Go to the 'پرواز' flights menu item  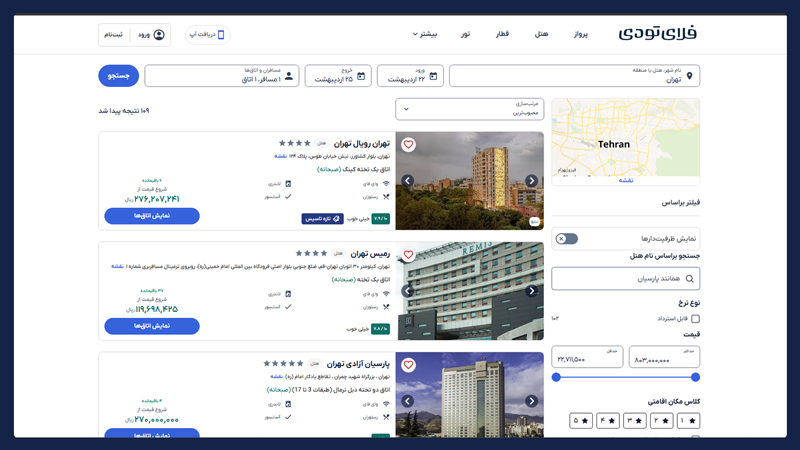(x=581, y=34)
